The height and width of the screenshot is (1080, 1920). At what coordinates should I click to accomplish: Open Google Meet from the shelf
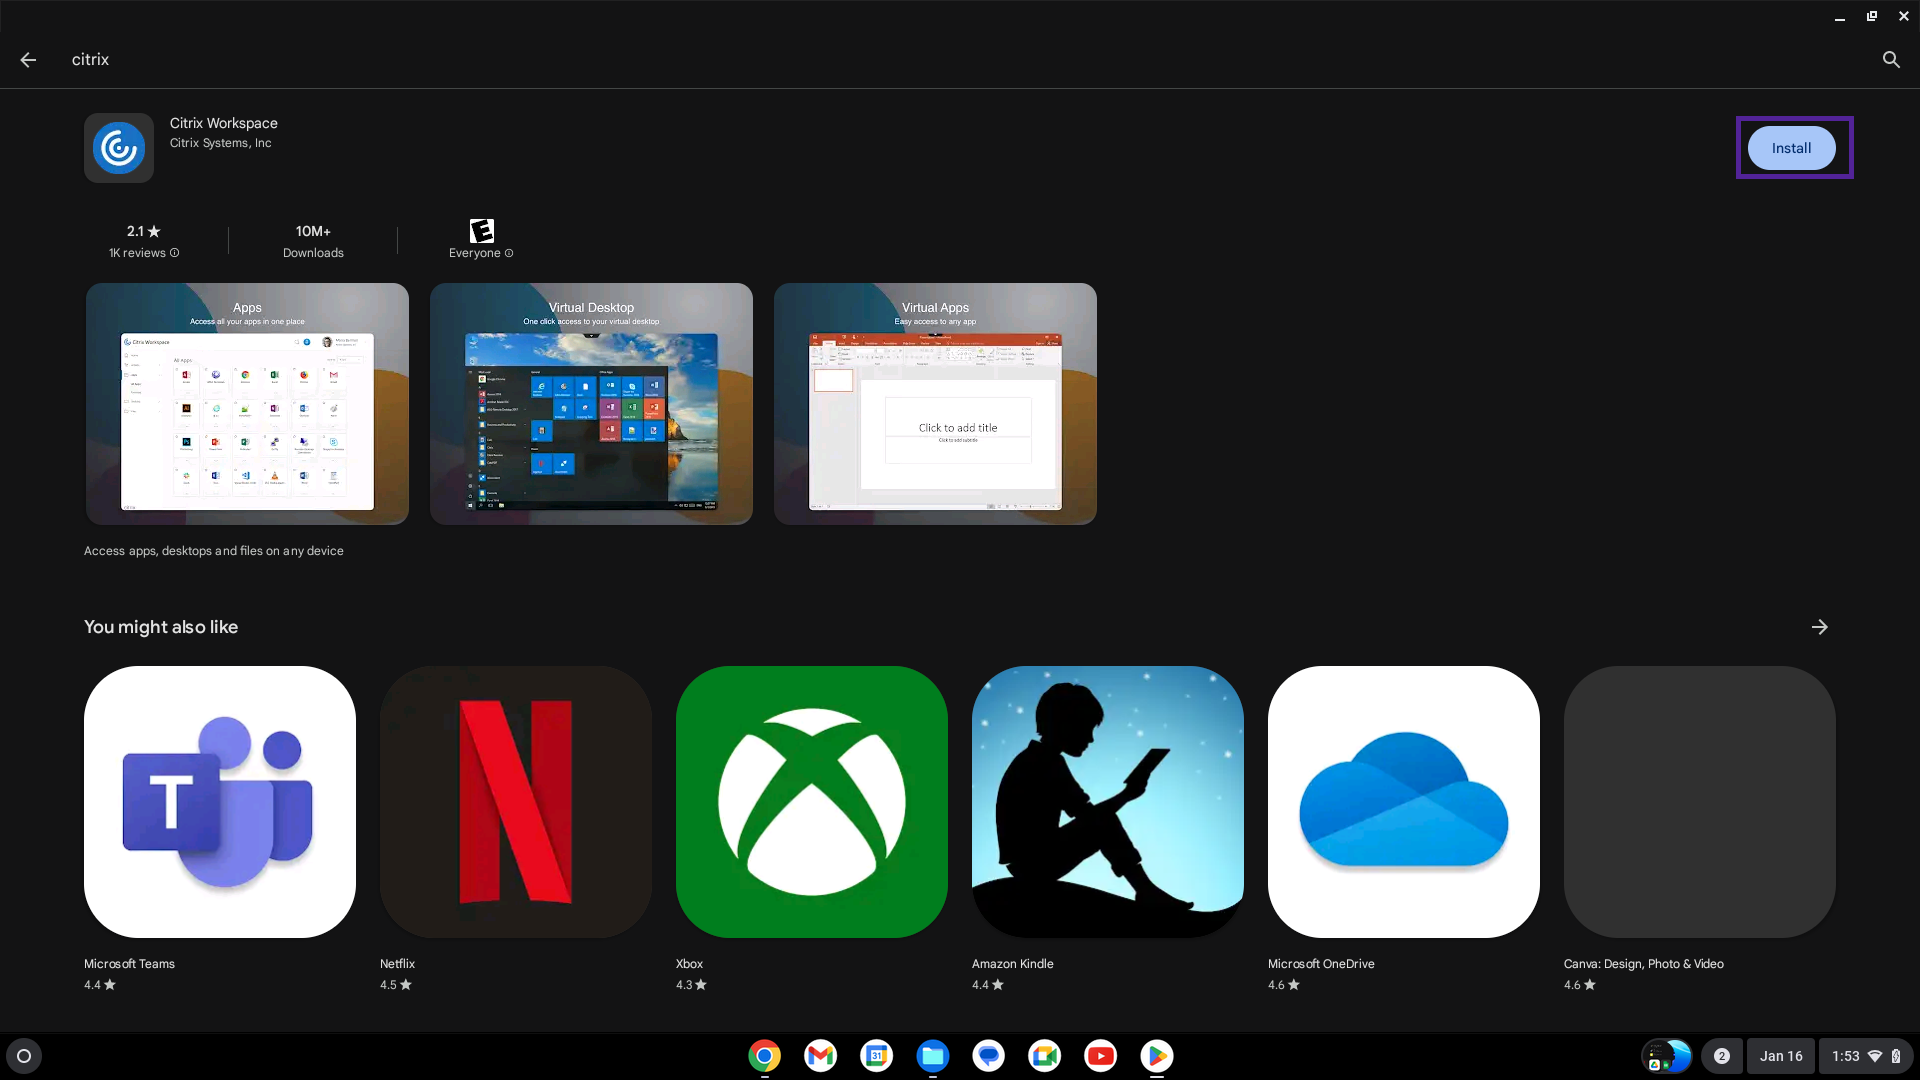click(x=1044, y=1056)
